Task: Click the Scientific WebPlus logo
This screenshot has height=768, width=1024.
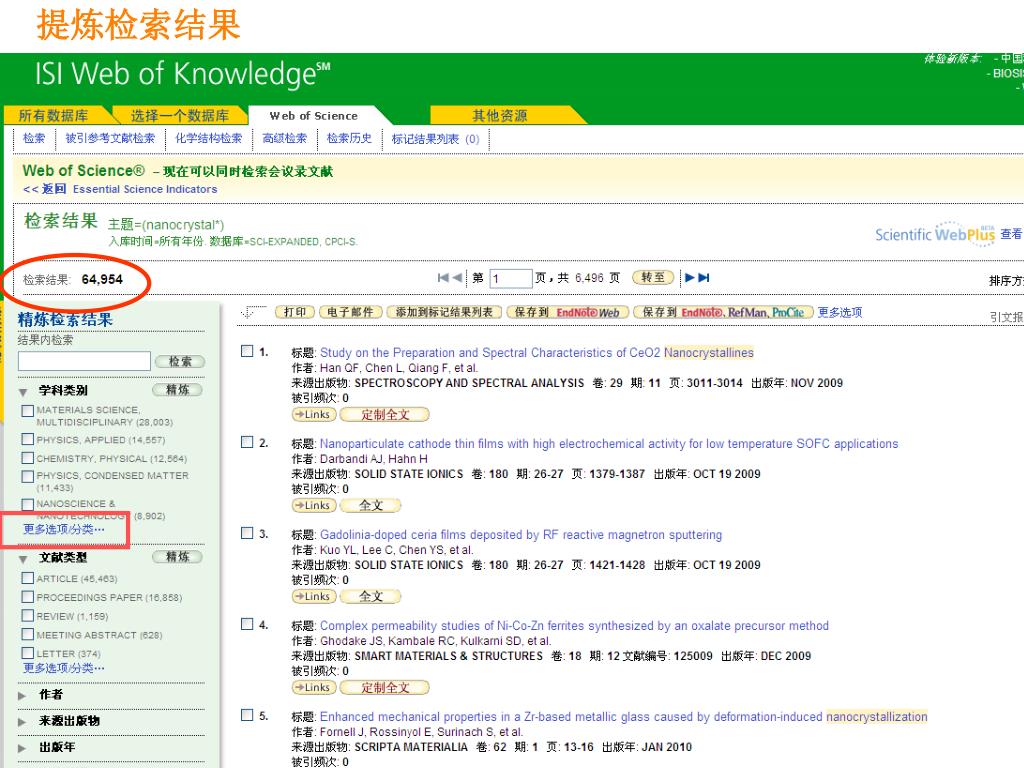Action: click(935, 234)
